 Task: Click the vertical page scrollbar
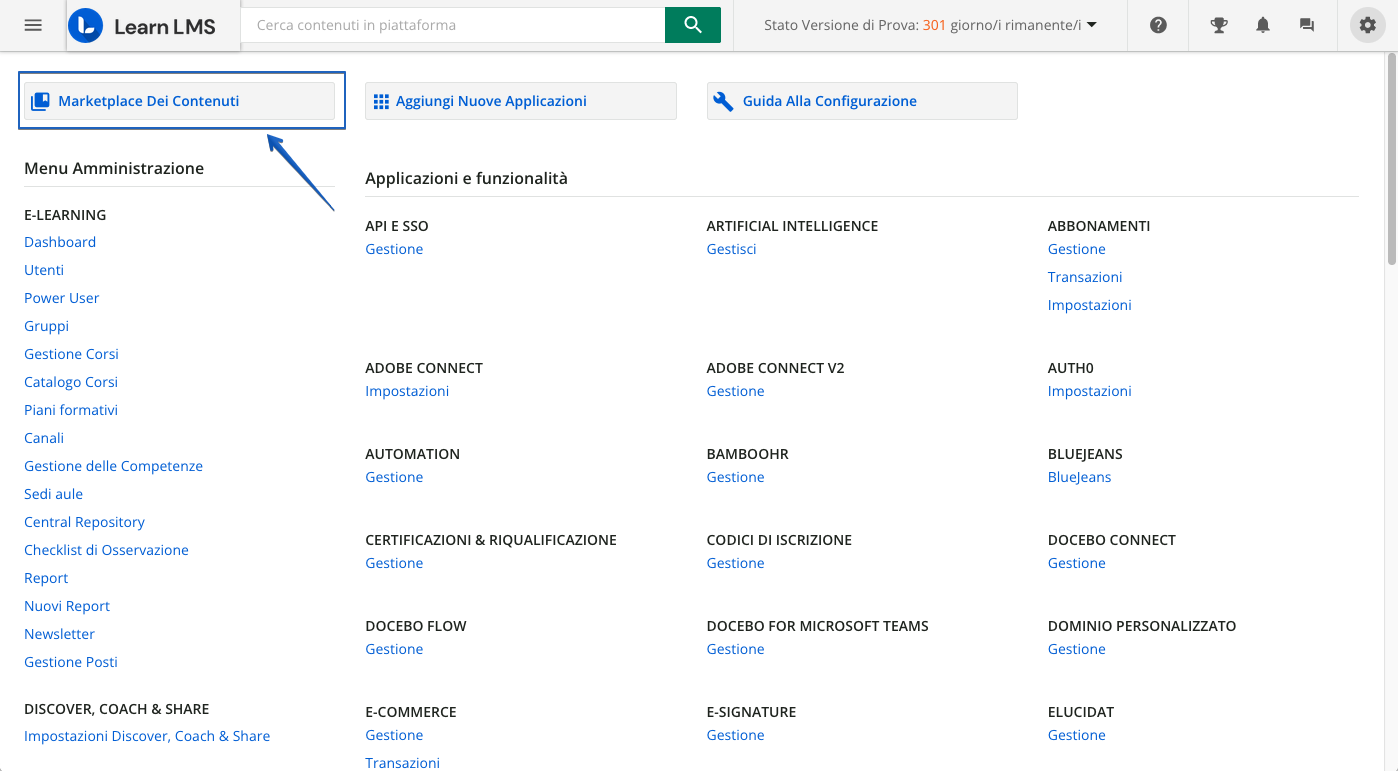tap(1392, 160)
